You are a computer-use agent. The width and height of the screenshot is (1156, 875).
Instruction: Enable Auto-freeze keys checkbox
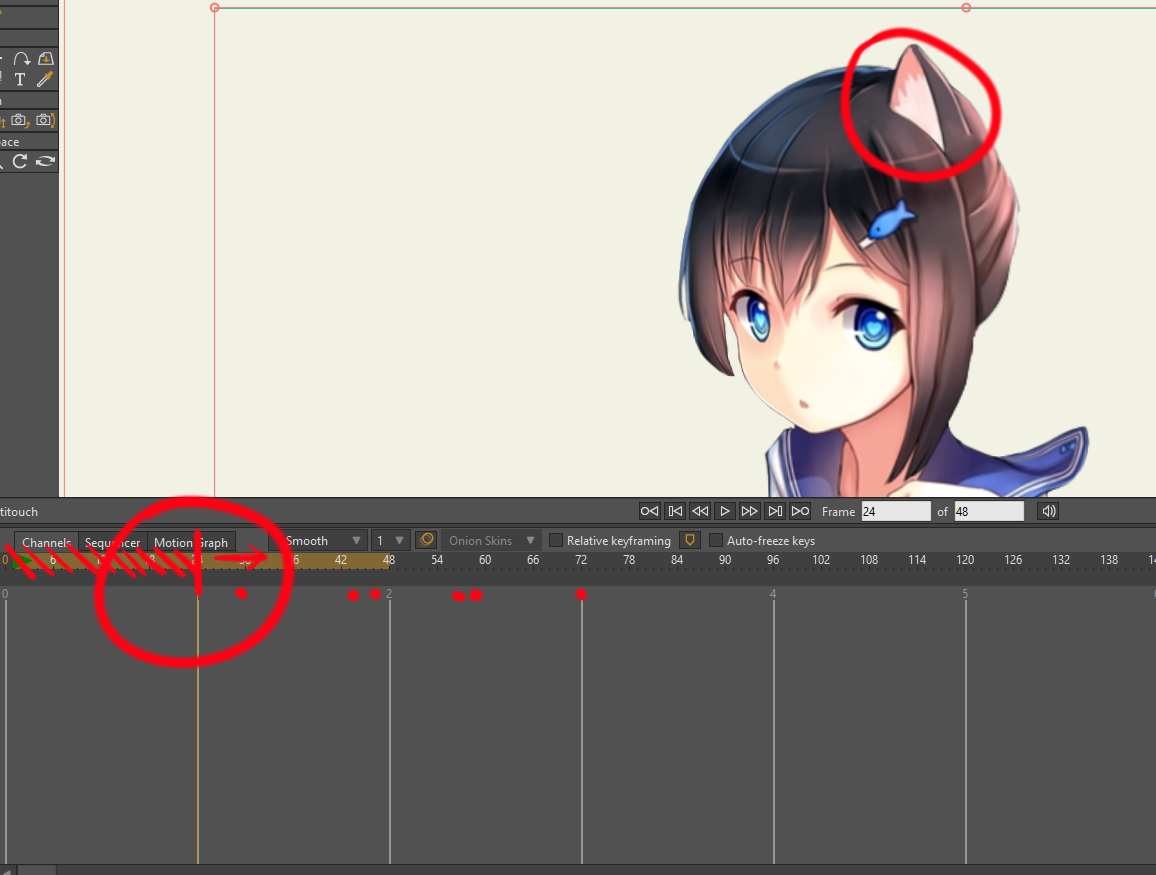point(715,540)
